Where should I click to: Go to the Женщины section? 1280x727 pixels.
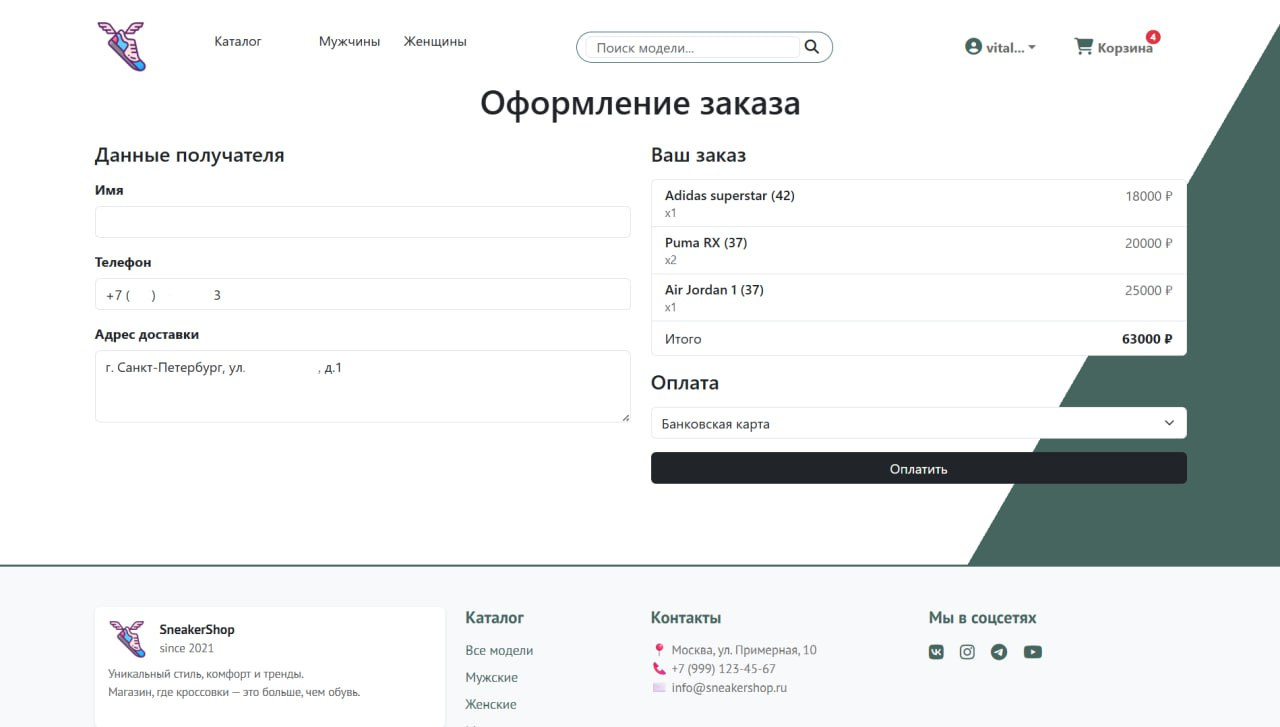(435, 41)
